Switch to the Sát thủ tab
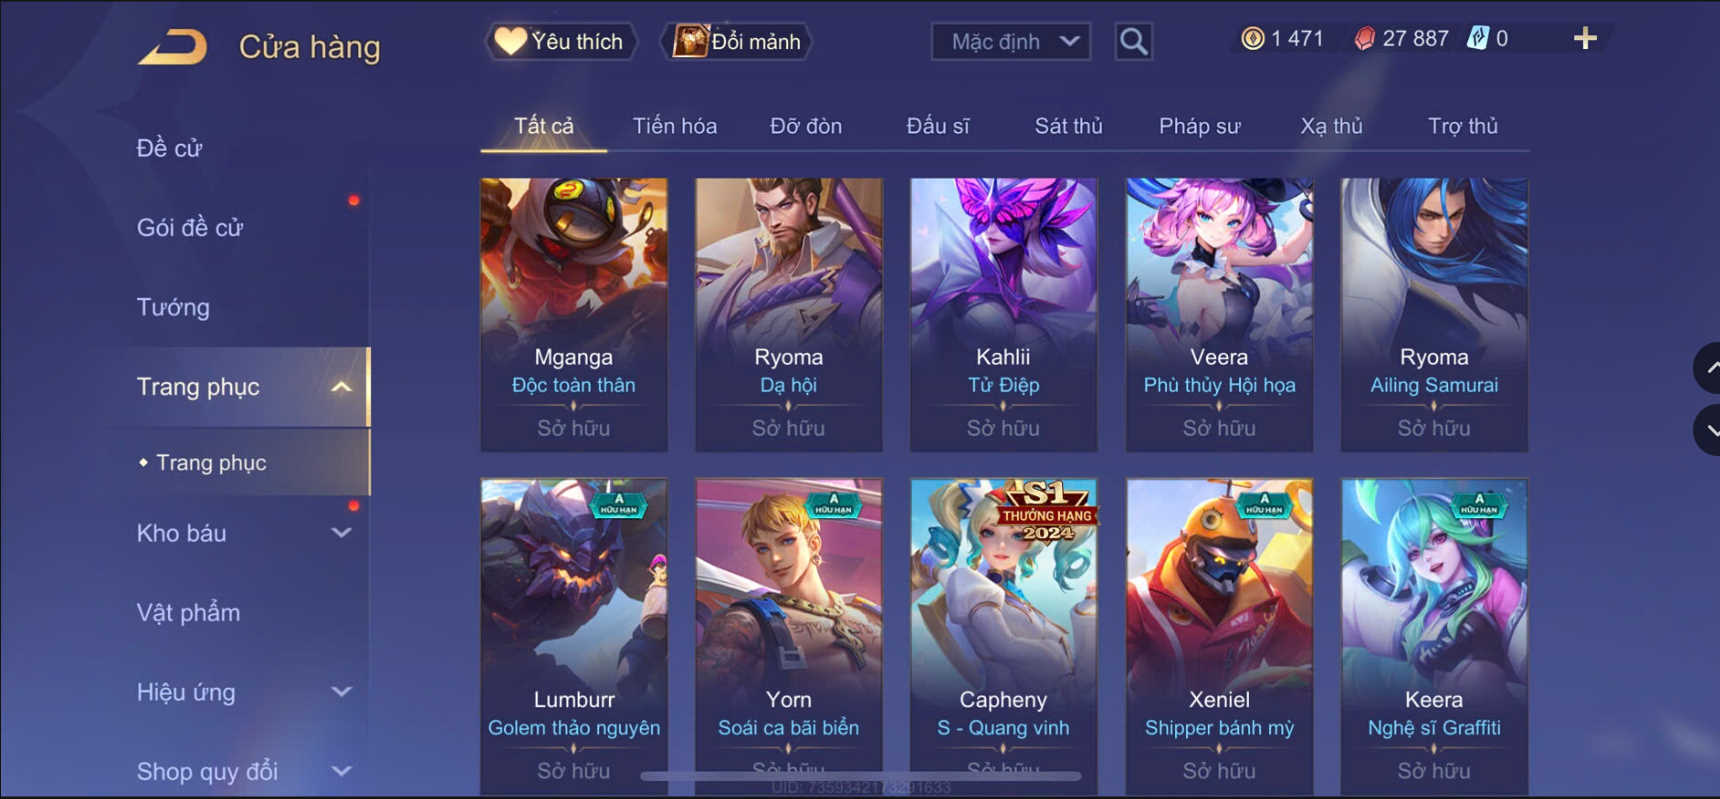 (1068, 126)
